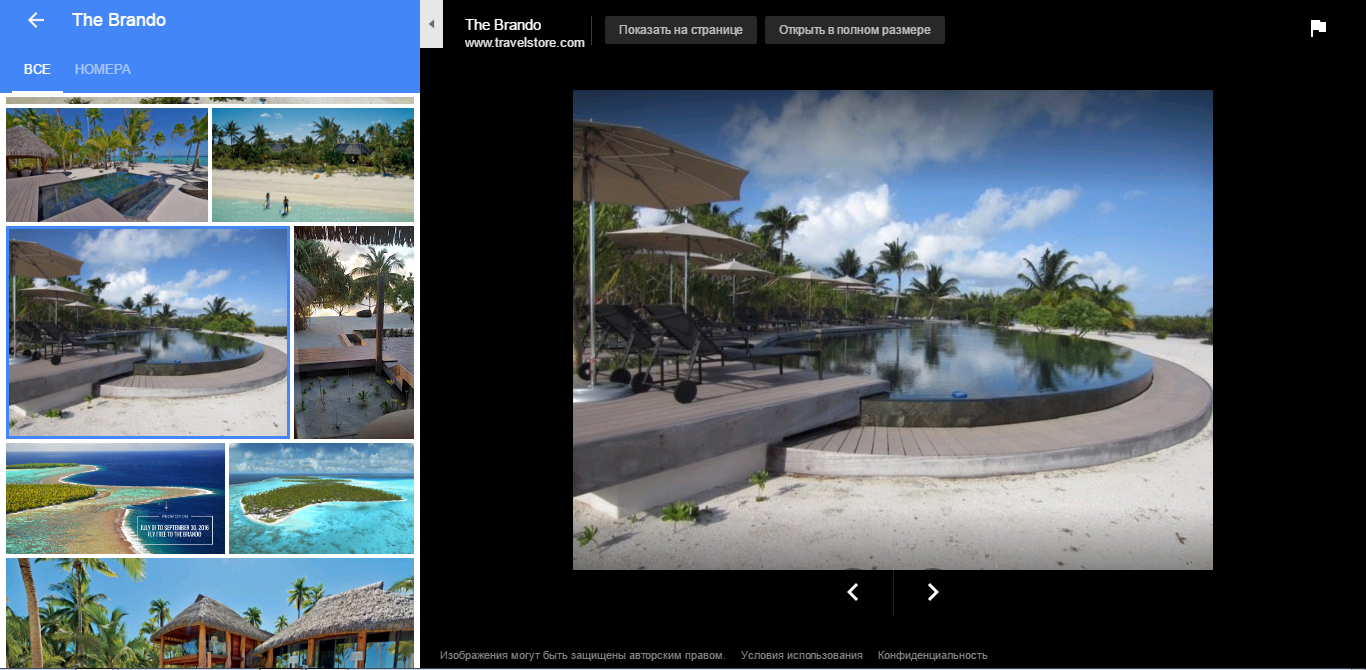
Task: Select the aerial green island thumbnail
Action: point(321,499)
